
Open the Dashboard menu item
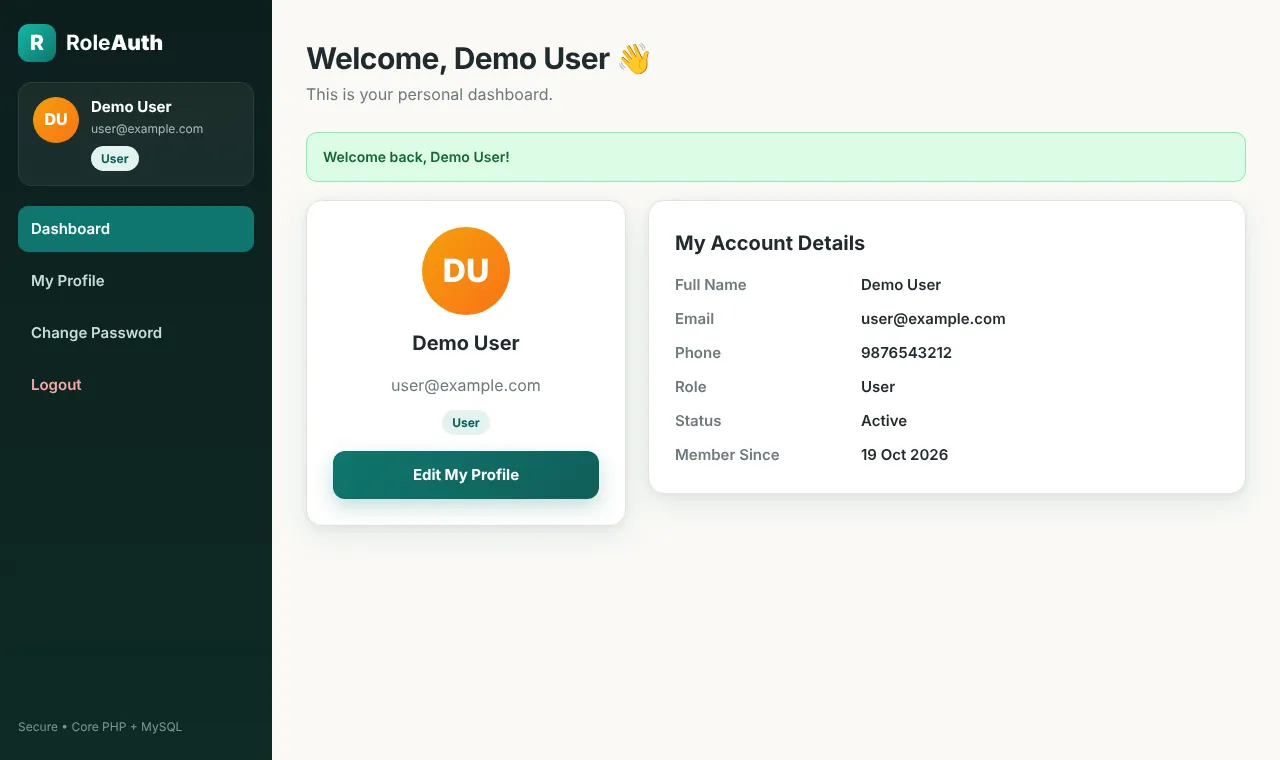tap(136, 229)
